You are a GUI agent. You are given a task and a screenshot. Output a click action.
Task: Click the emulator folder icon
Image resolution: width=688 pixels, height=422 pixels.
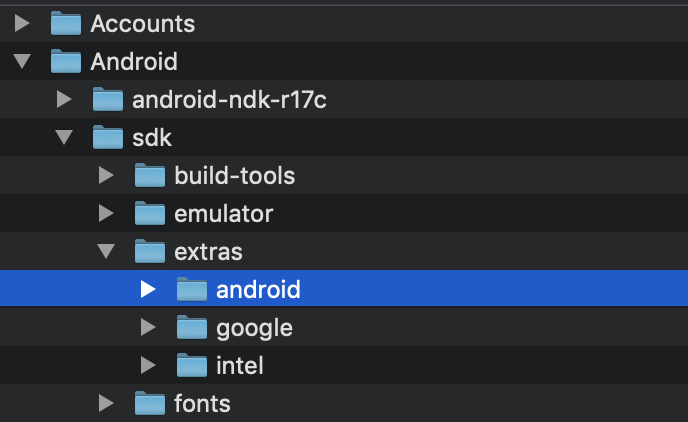pyautogui.click(x=149, y=213)
